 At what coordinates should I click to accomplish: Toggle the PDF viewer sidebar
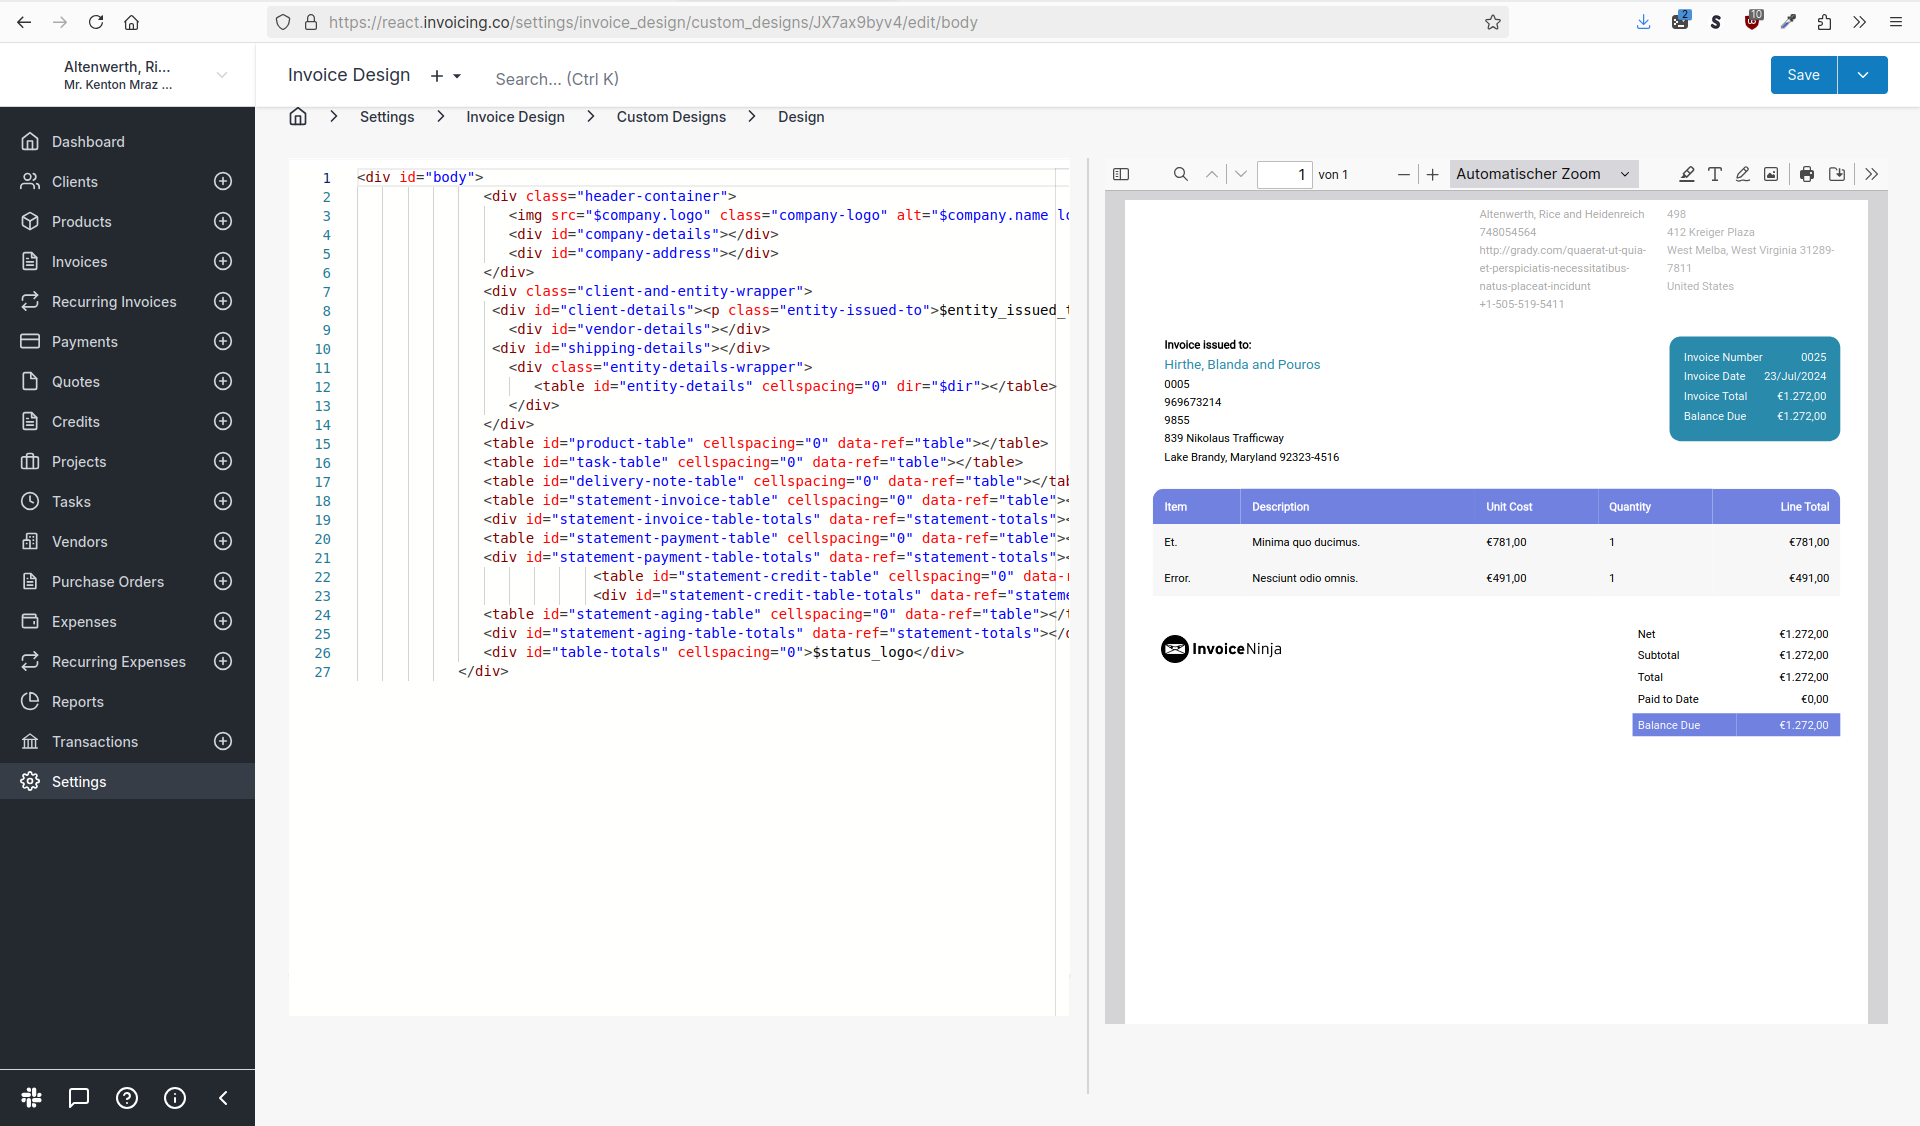1121,174
